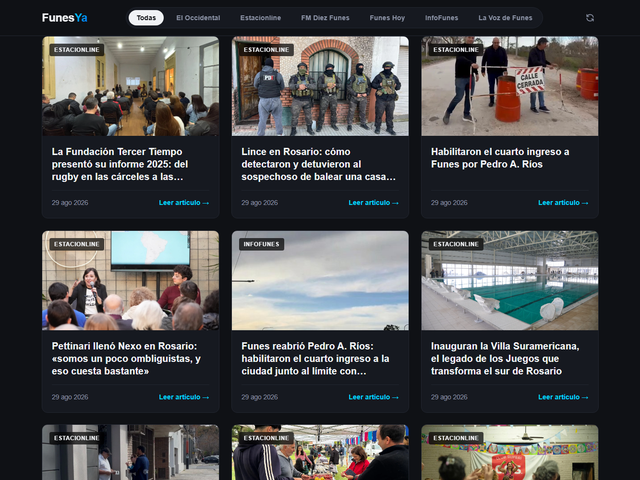Viewport: 640px width, 480px height.
Task: Click the colorful banner party photo
Action: point(510,452)
